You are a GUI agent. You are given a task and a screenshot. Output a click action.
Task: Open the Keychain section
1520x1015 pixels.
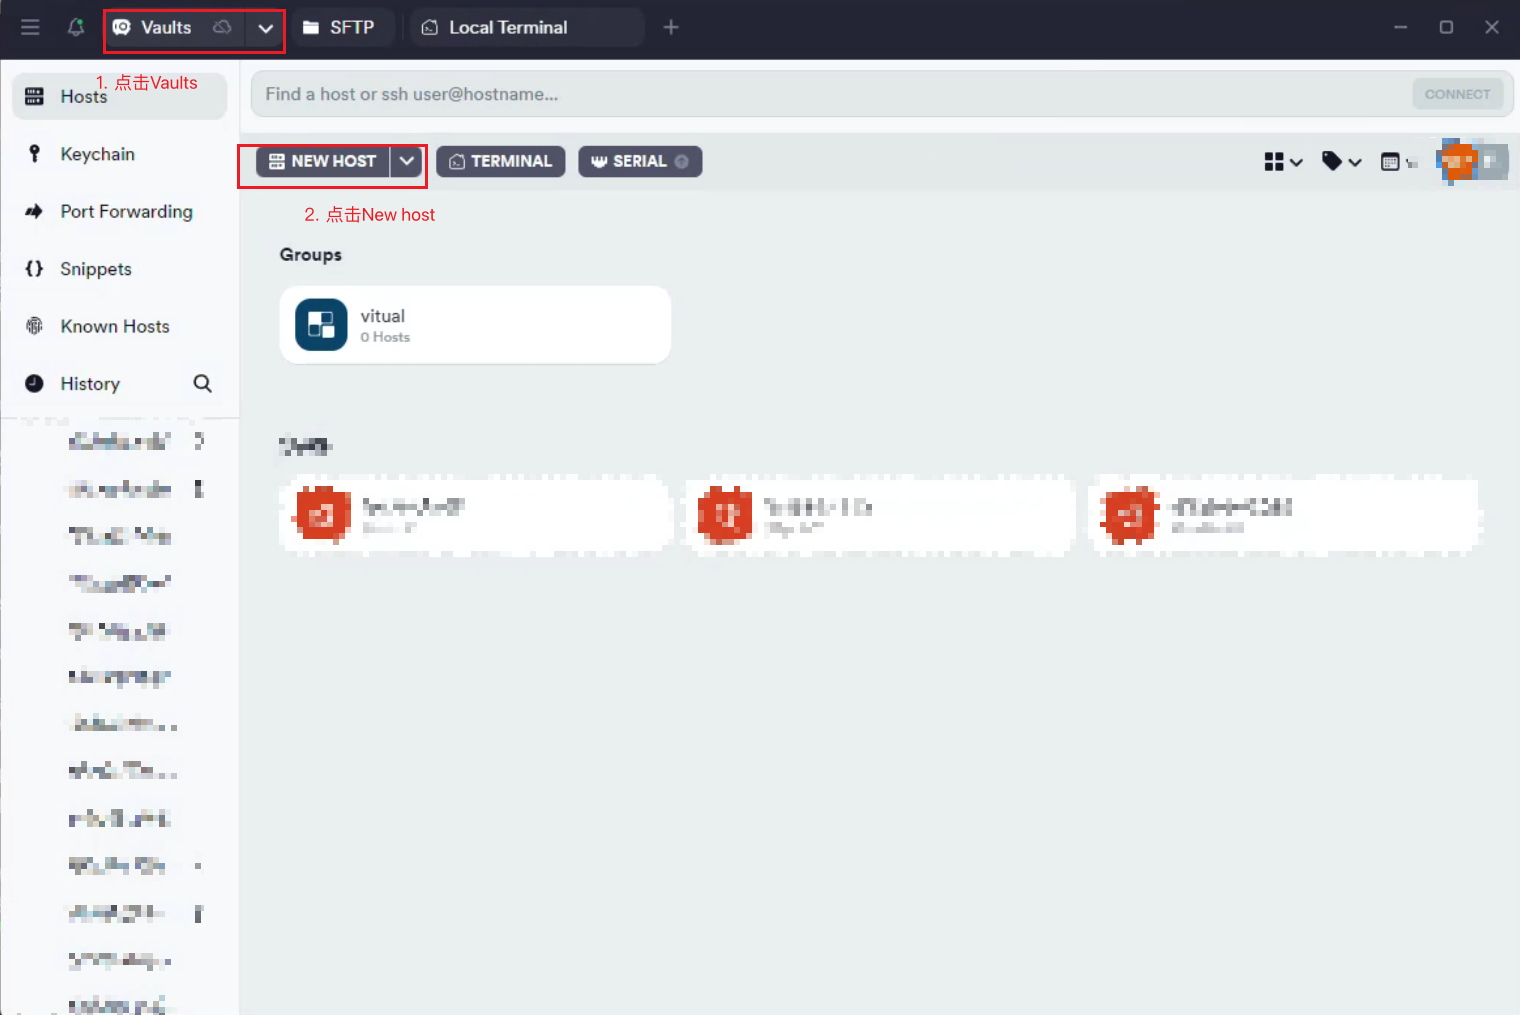pos(97,154)
